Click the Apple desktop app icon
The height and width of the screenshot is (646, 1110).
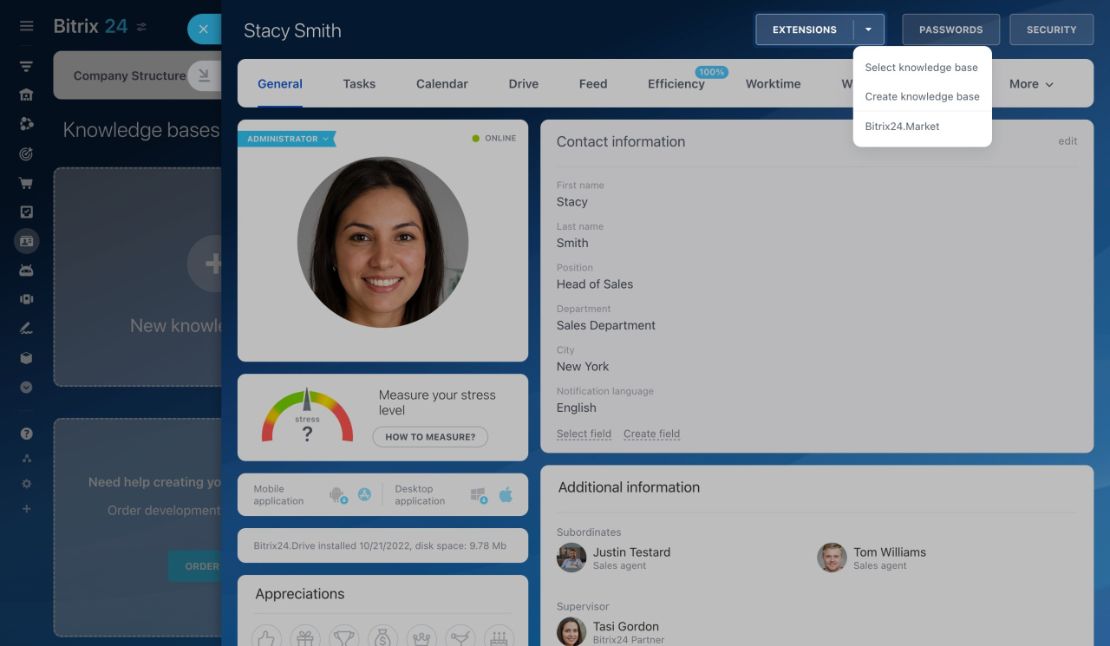(x=505, y=495)
